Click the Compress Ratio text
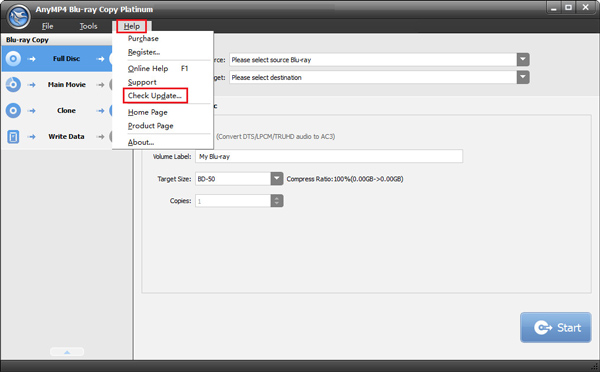This screenshot has height=372, width=600. tap(345, 179)
